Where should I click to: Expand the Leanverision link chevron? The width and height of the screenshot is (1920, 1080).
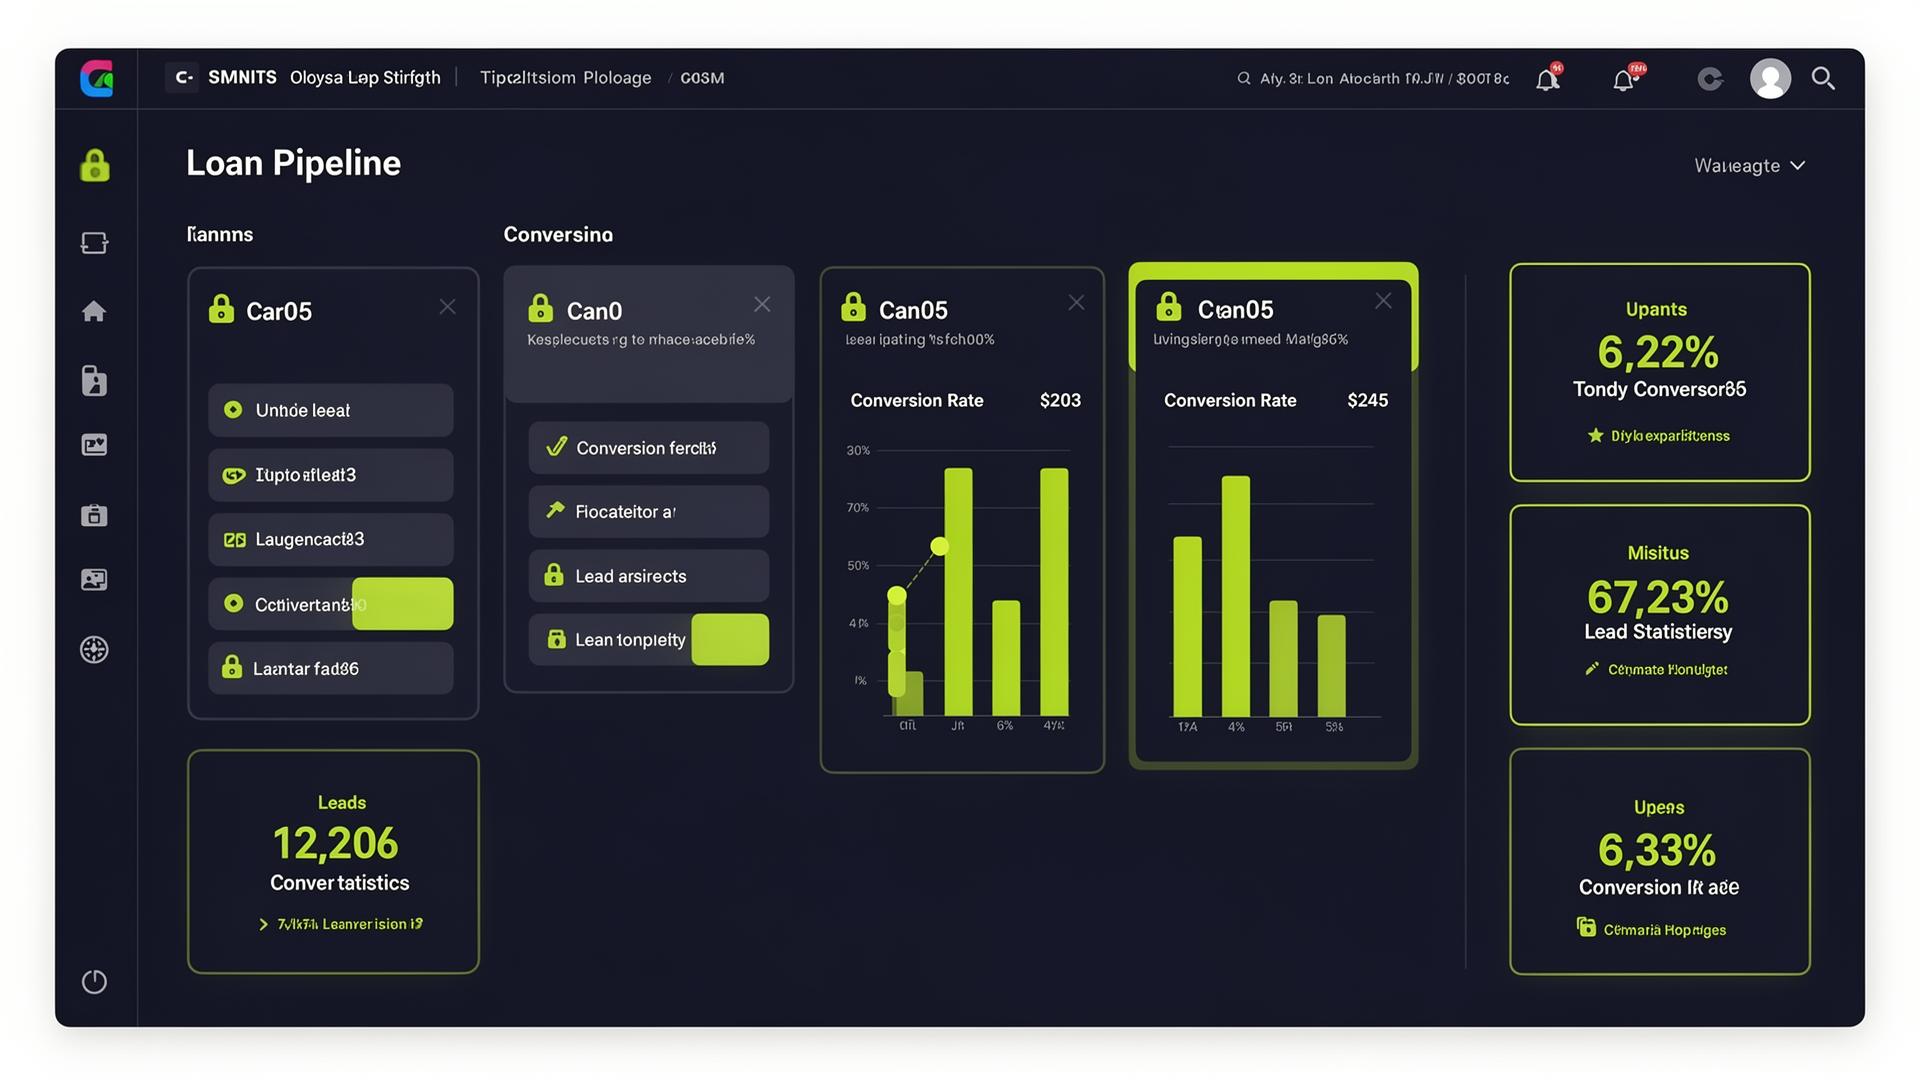(264, 924)
